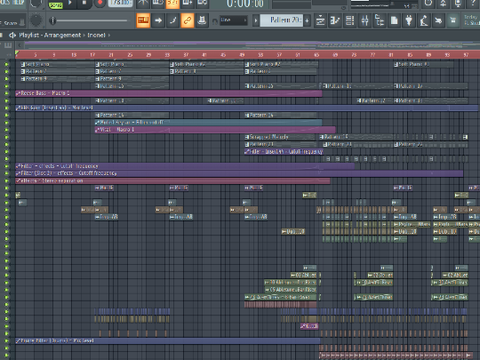Open the Playlist view toolbar icon

click(320, 21)
